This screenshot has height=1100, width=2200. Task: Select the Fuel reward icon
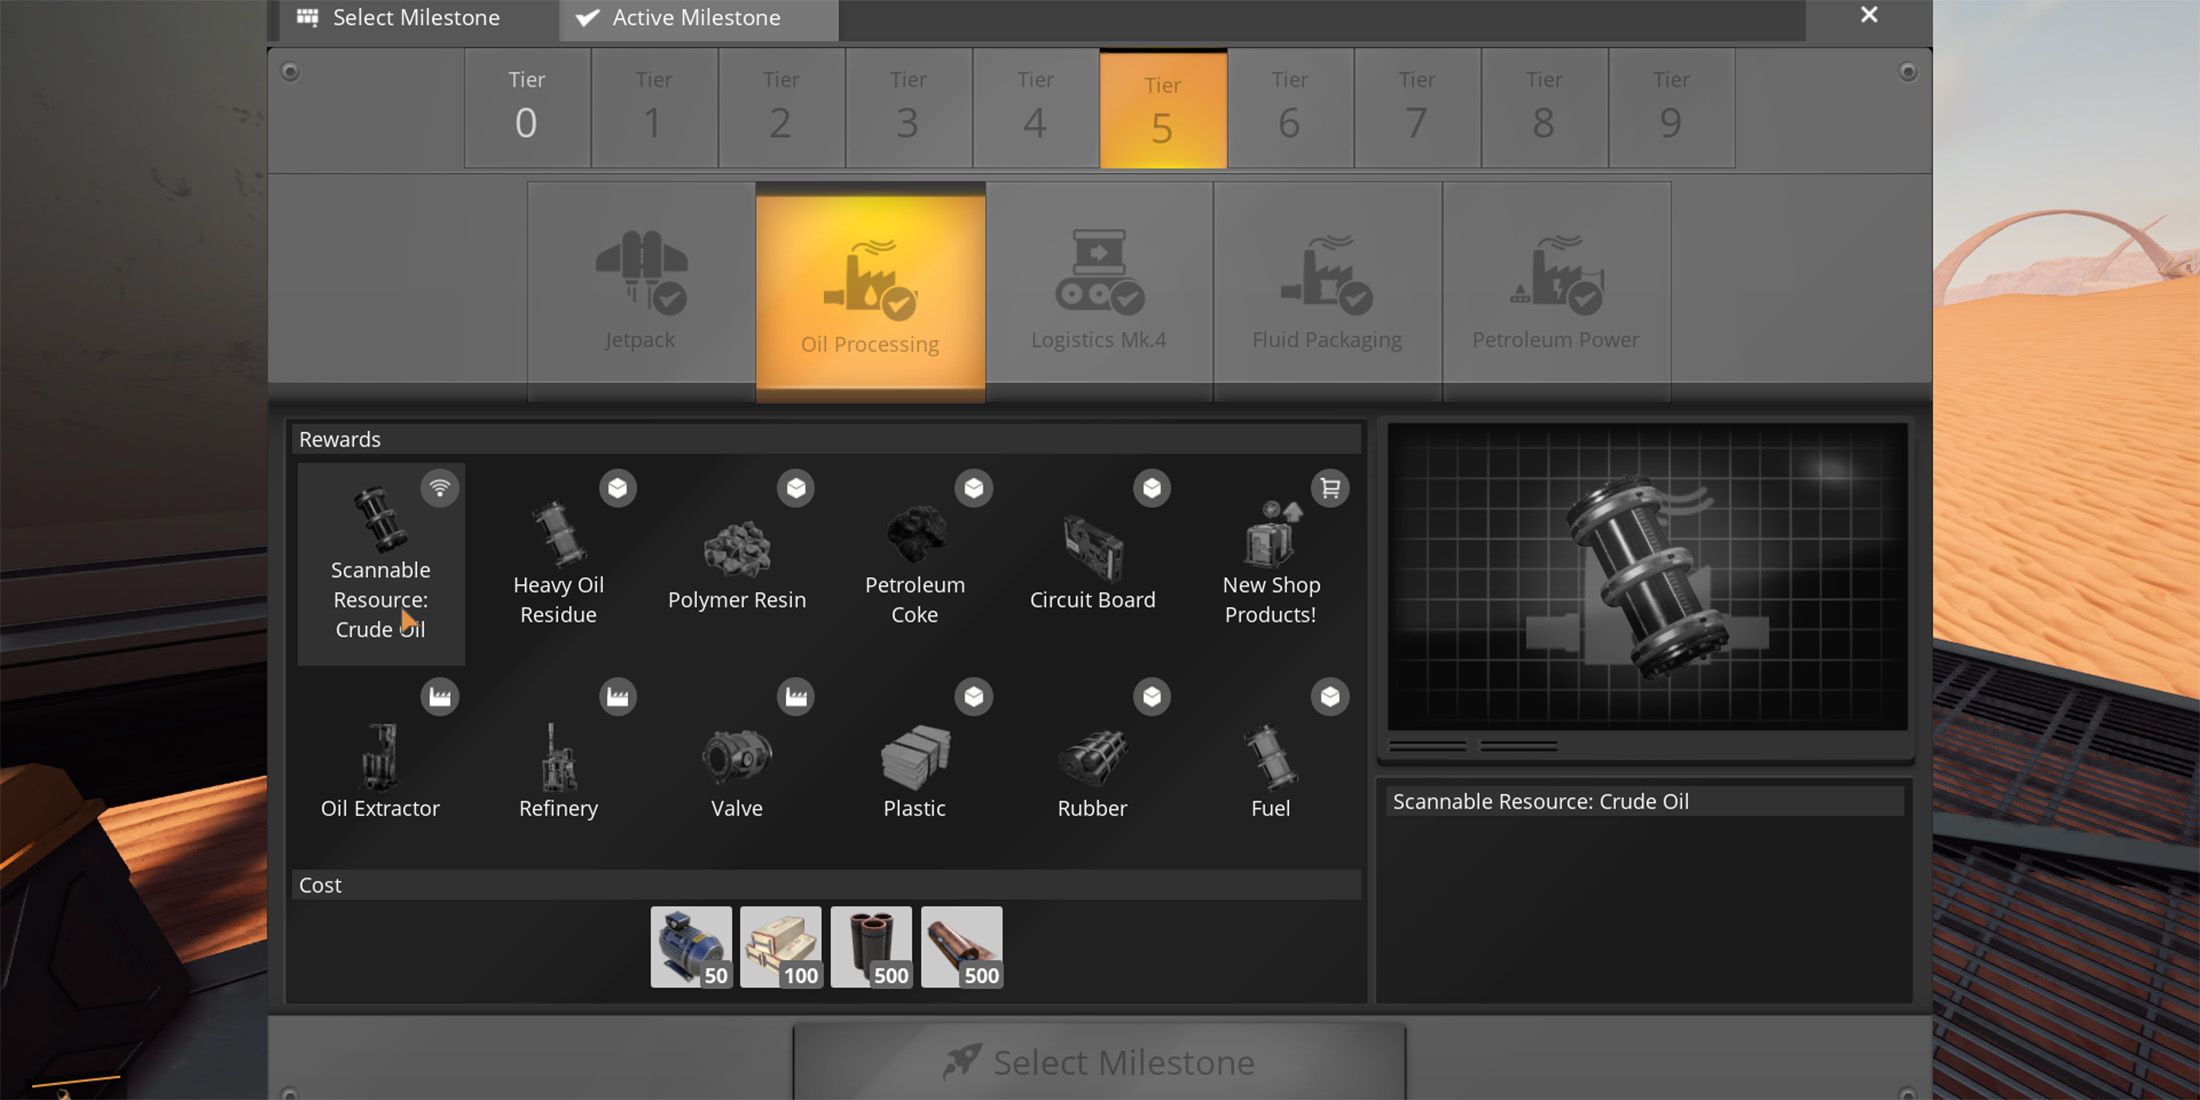(x=1270, y=751)
